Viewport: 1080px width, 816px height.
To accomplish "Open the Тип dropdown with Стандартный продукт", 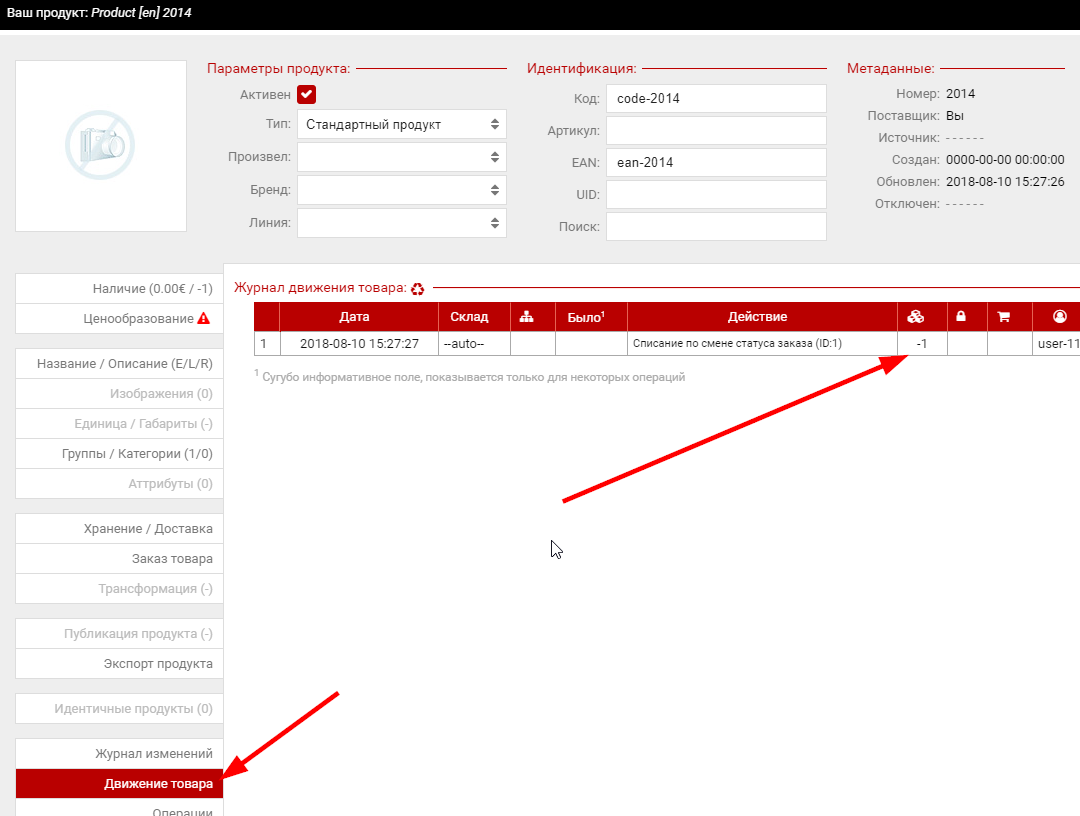I will click(x=401, y=125).
